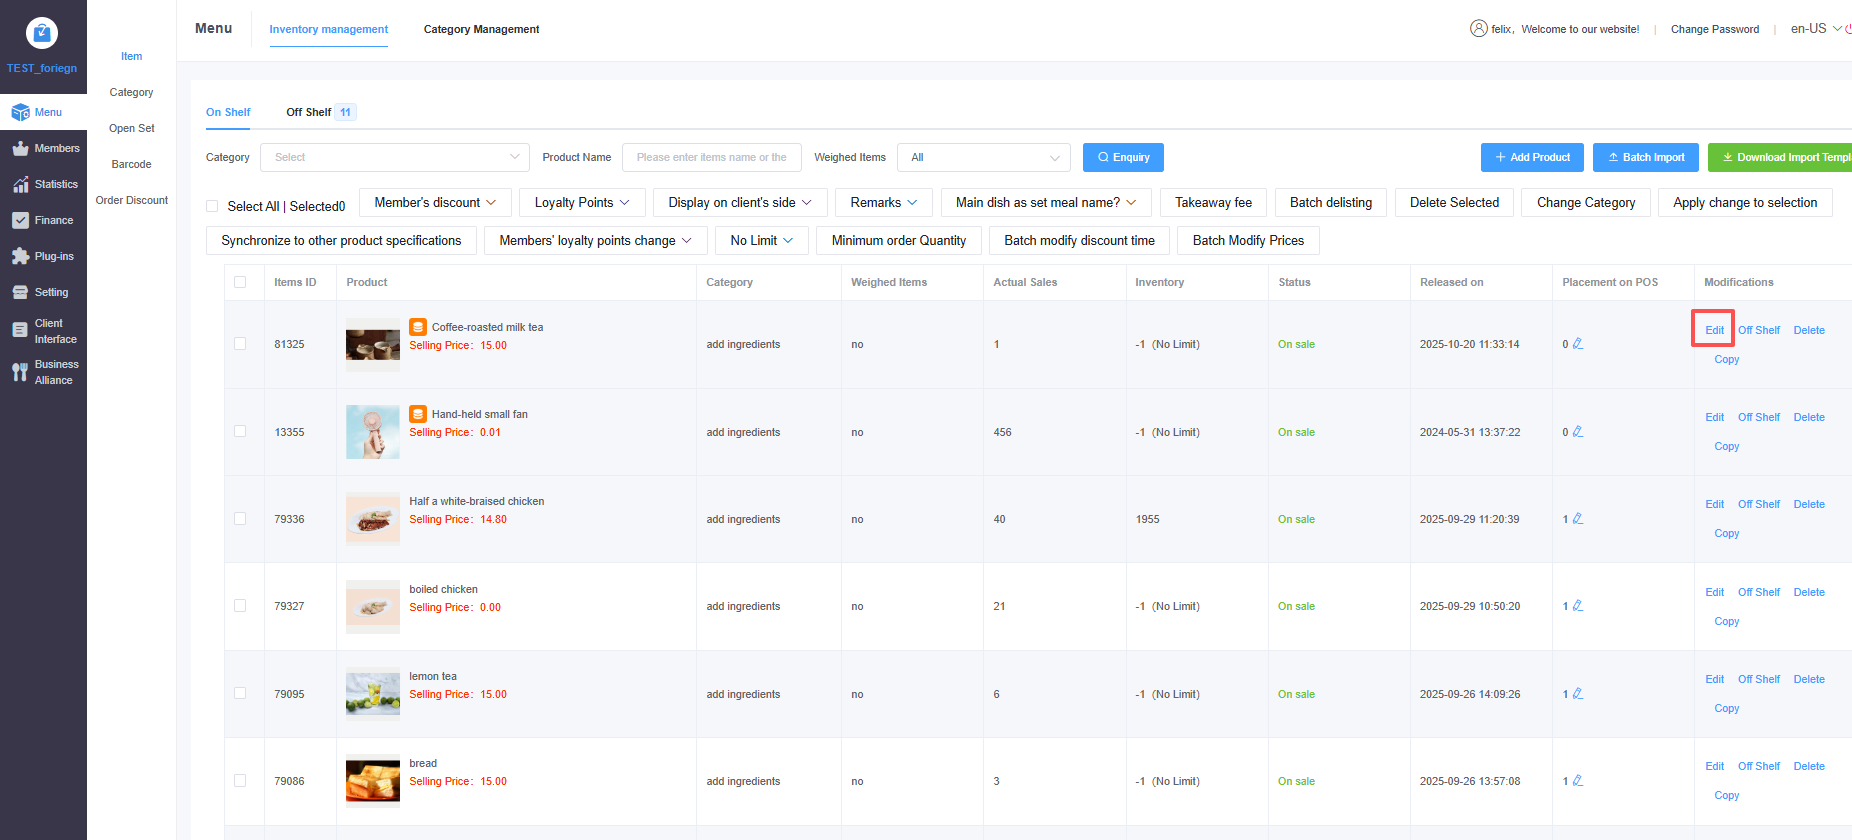The image size is (1852, 840).
Task: Check the Select All checkbox
Action: tap(212, 206)
